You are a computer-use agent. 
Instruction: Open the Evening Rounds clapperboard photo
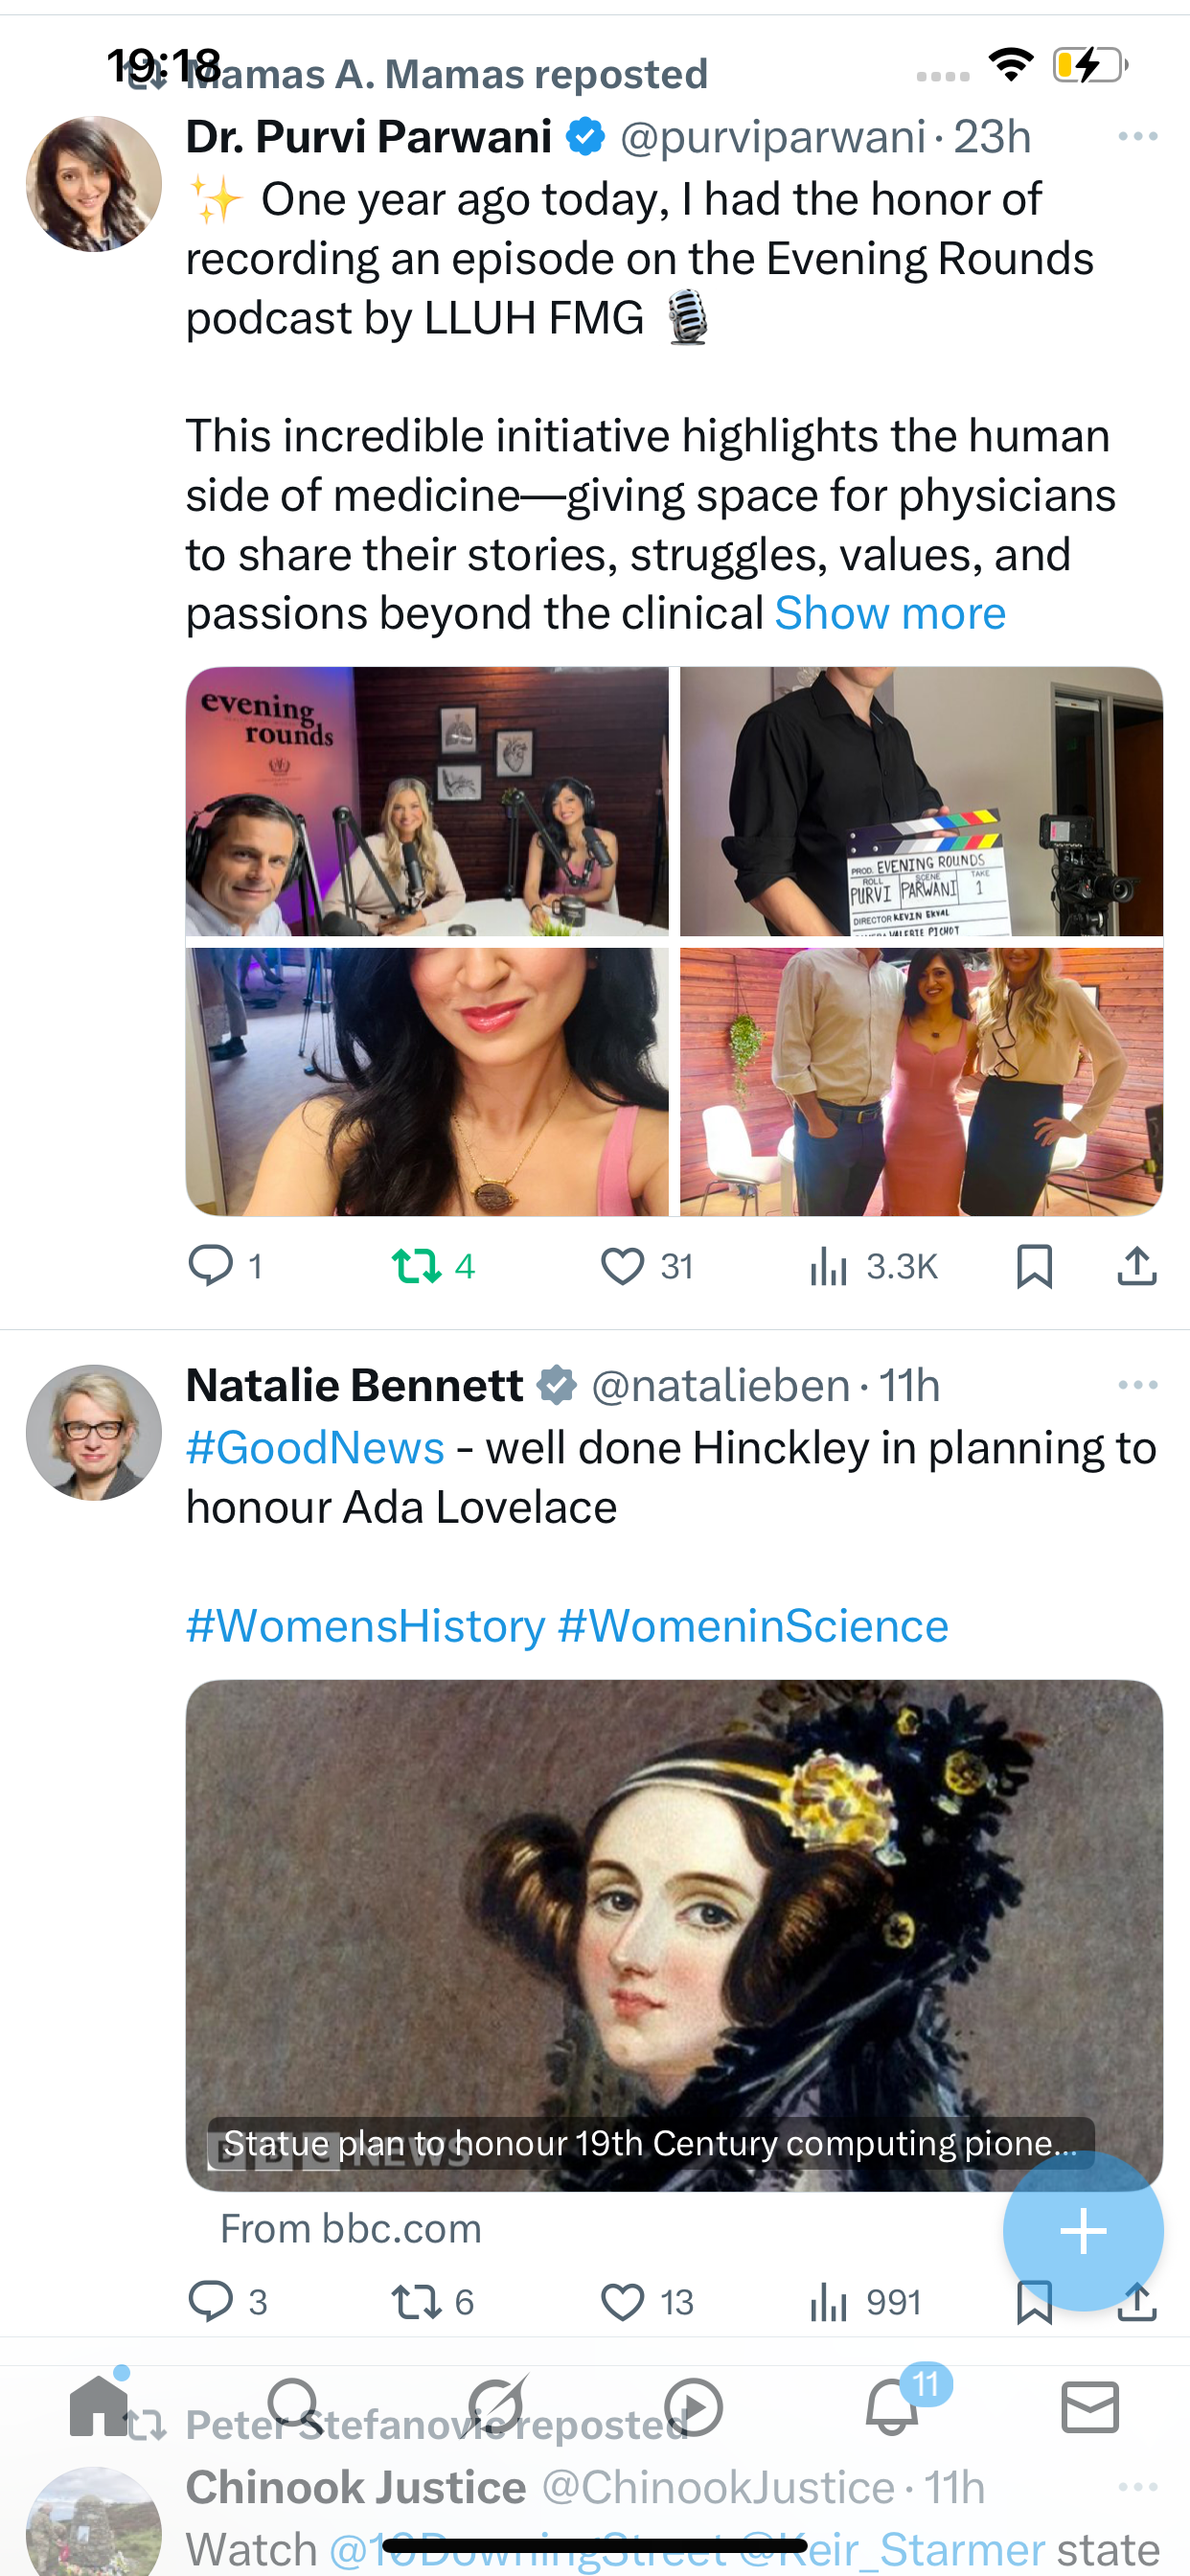[921, 802]
